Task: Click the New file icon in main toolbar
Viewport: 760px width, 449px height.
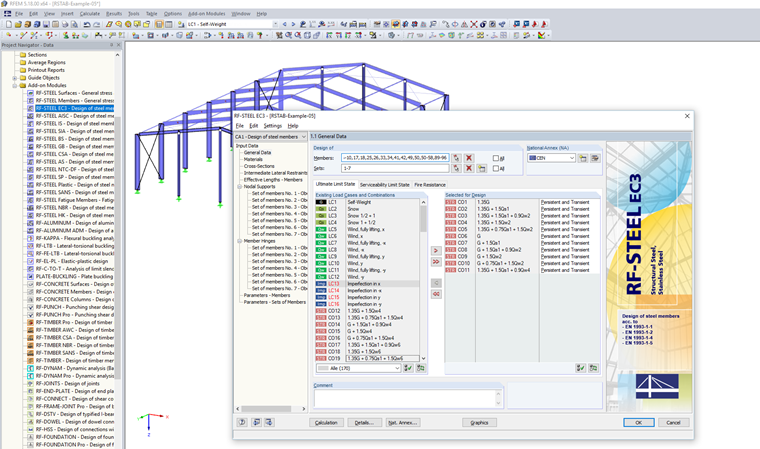Action: point(8,24)
